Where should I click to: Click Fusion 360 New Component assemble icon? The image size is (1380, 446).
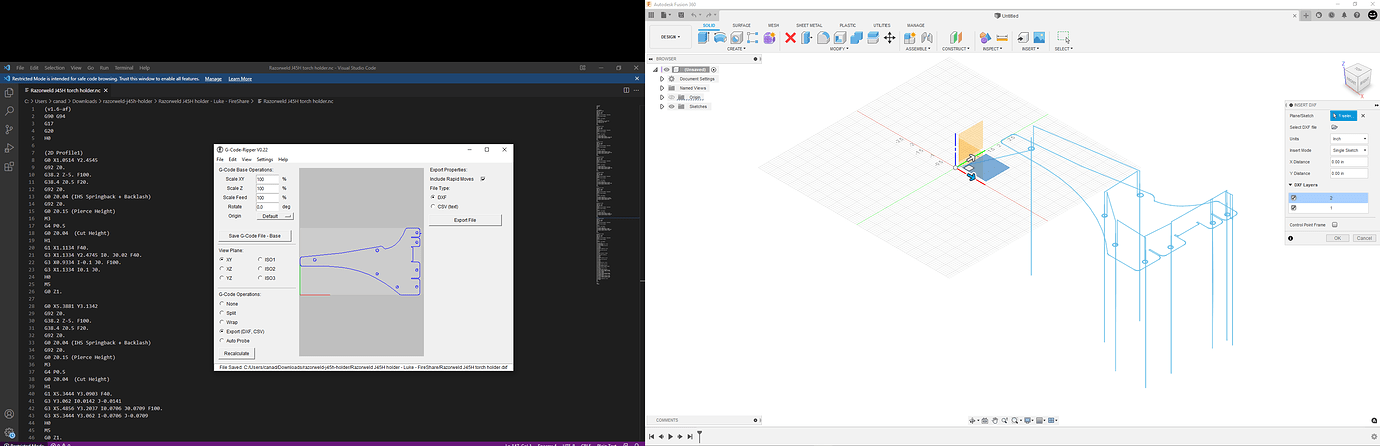coord(912,38)
